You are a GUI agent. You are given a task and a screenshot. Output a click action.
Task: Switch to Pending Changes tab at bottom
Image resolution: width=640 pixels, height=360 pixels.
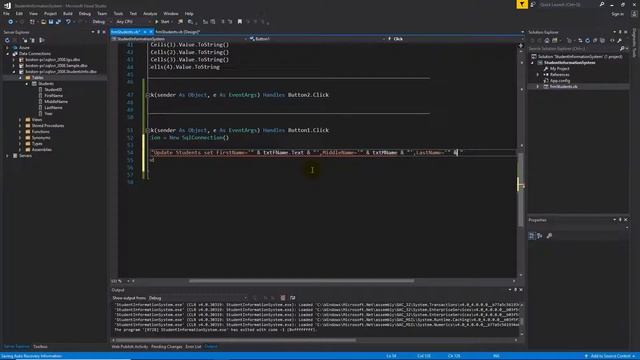[x=167, y=347]
